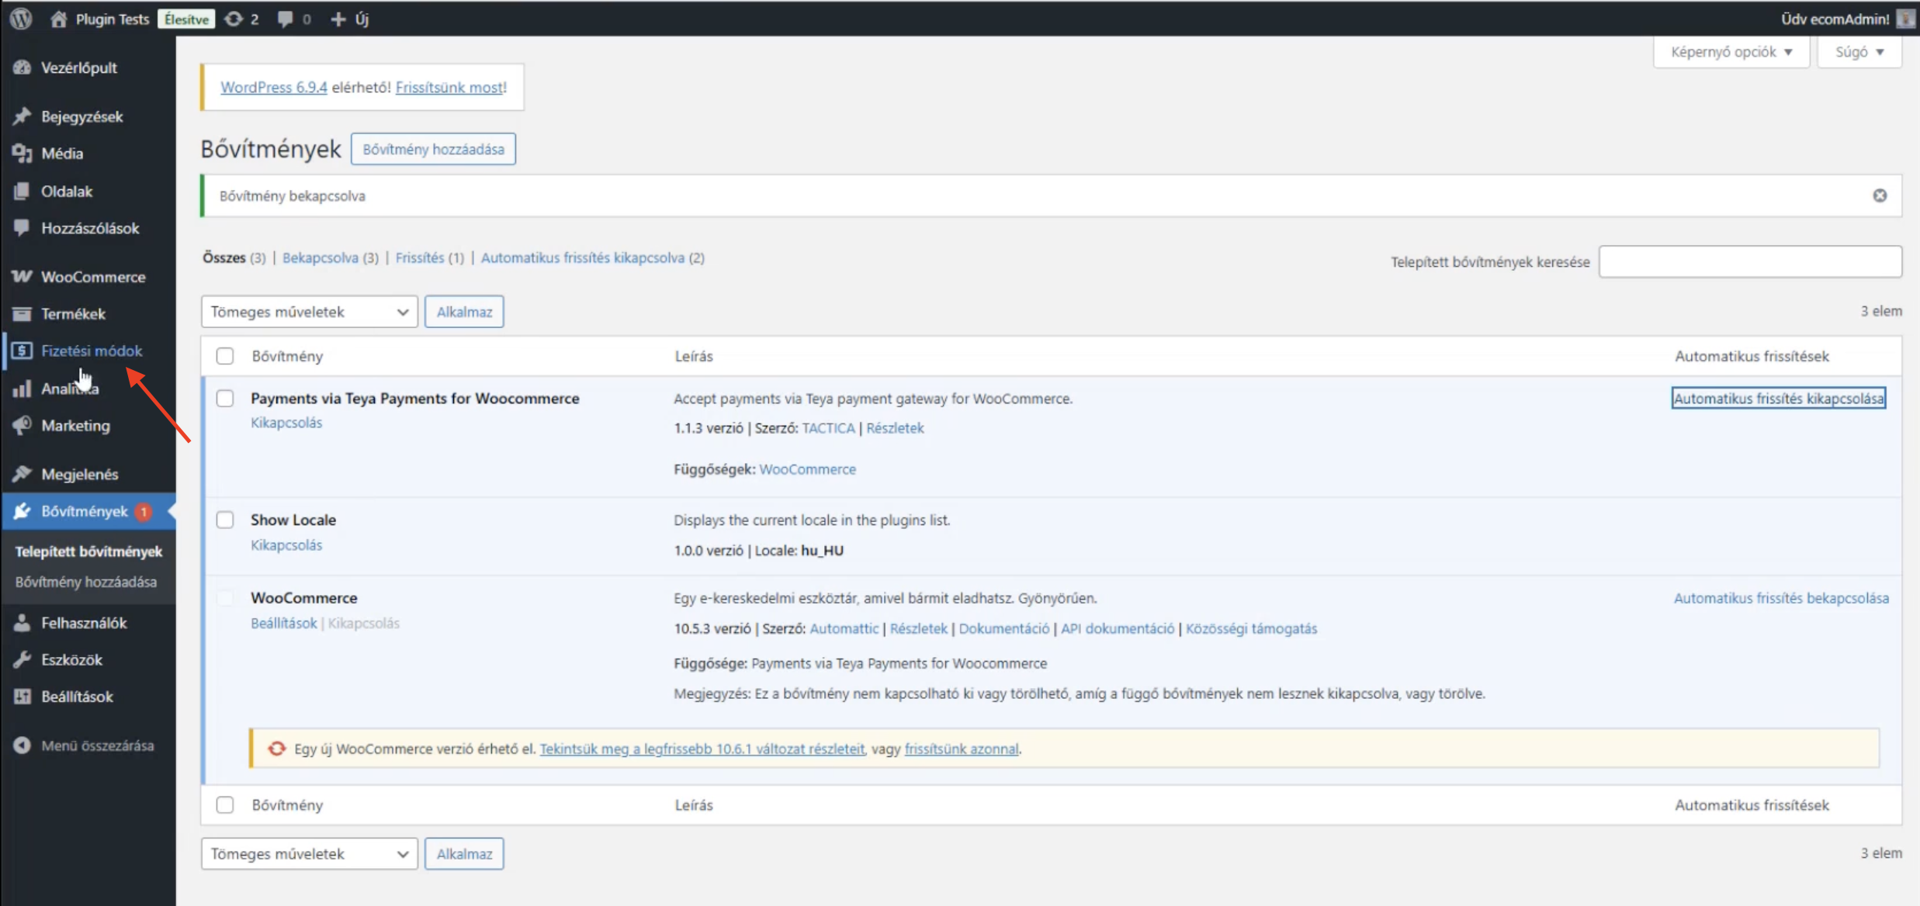
Task: Click the ecomAdmin avatar icon
Action: pos(1906,19)
